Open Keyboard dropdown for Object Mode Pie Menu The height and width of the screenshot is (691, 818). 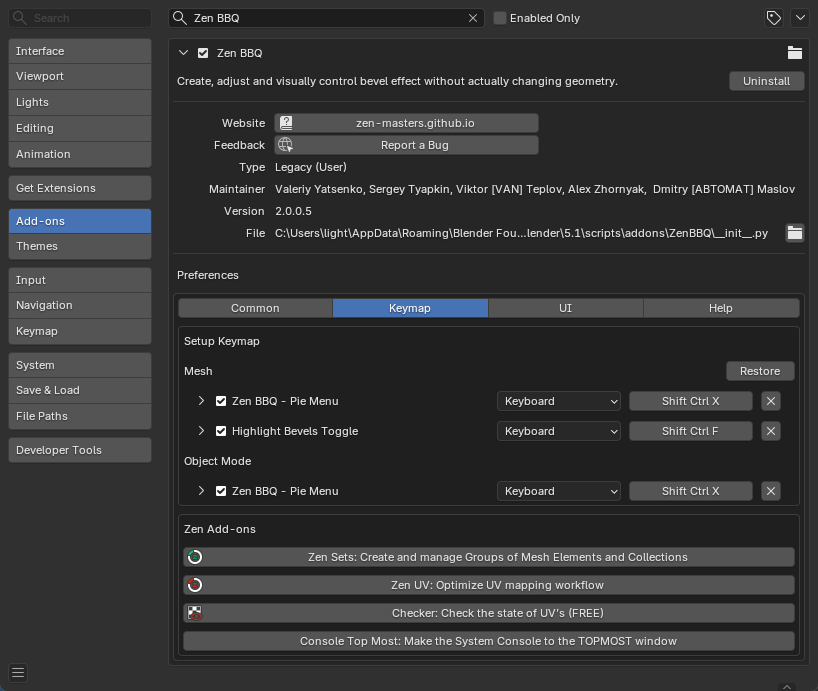tap(559, 491)
